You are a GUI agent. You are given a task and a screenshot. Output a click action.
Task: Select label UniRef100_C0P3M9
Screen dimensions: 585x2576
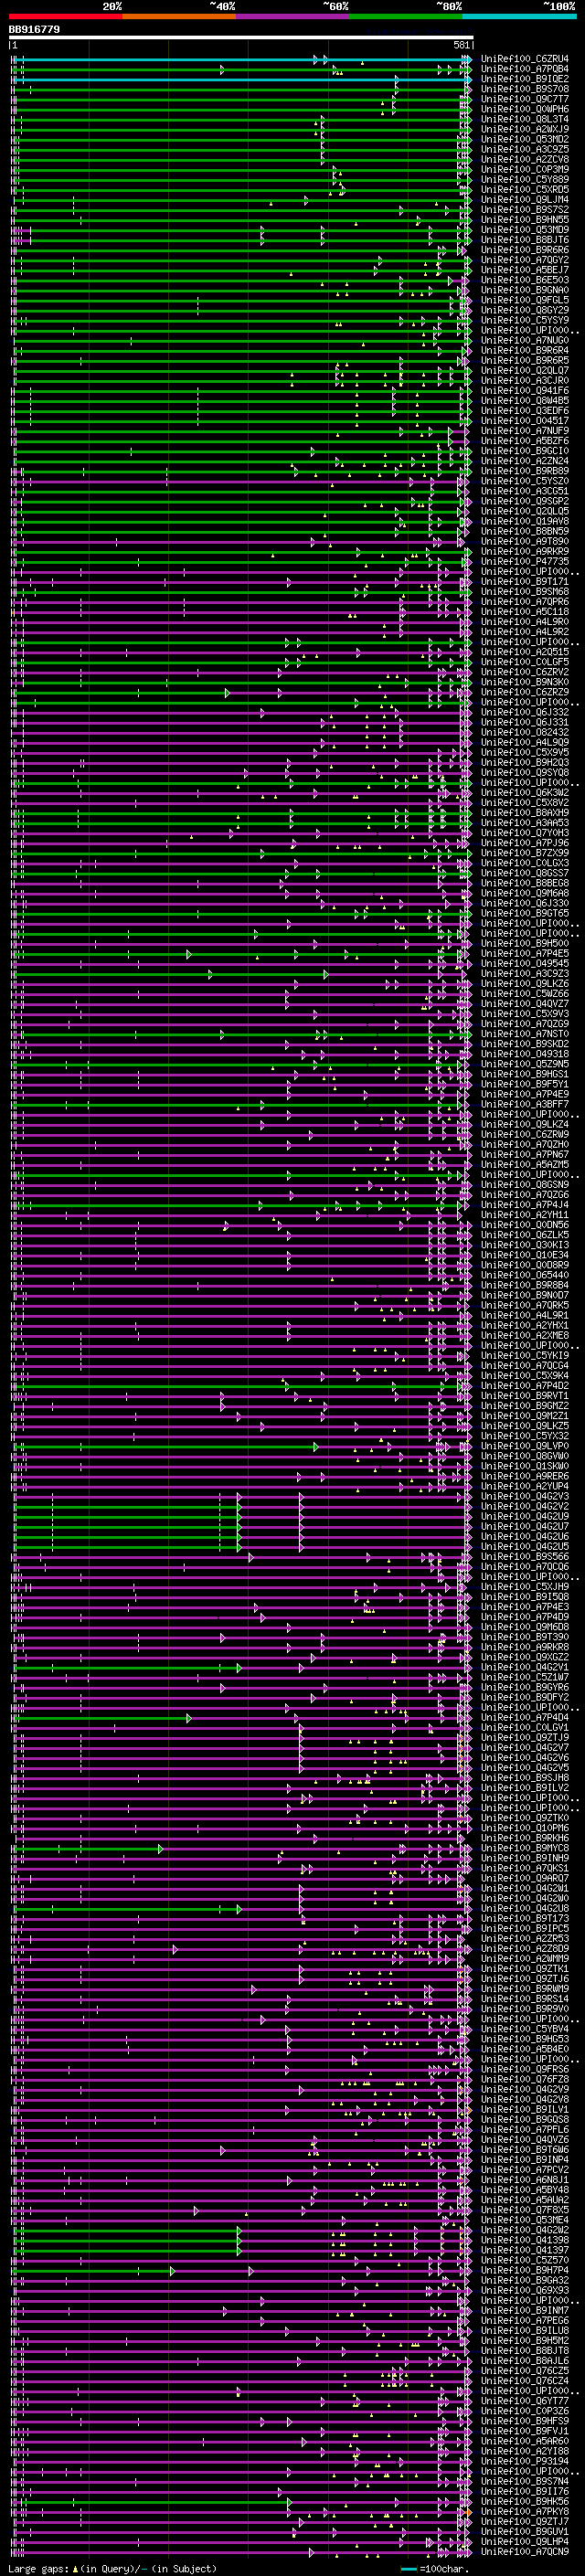[525, 169]
